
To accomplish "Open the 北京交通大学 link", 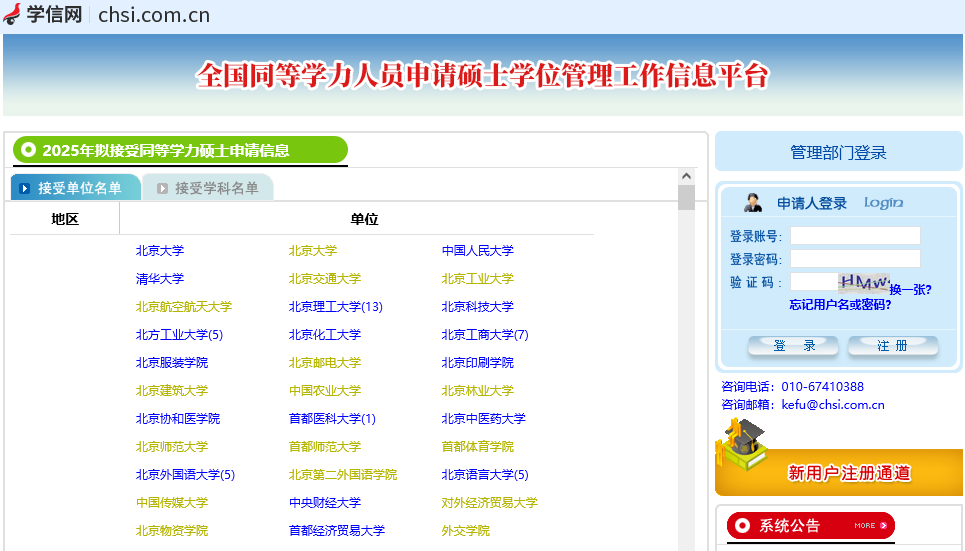I will [325, 278].
